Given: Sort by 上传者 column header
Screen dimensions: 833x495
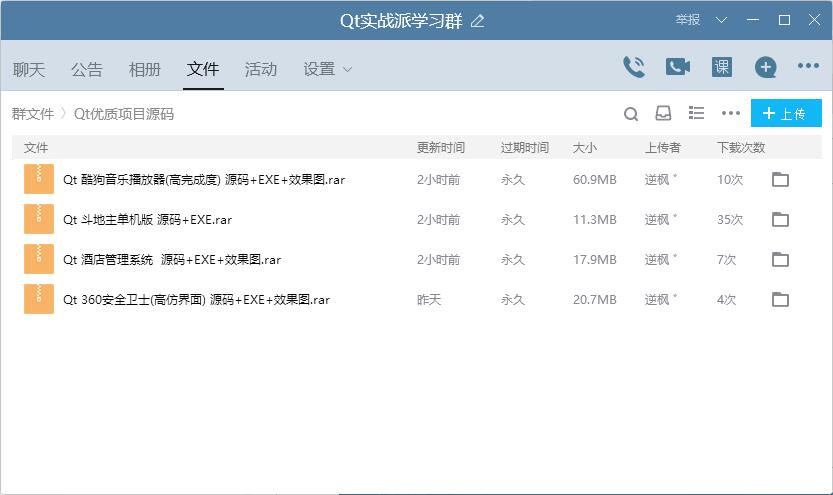Looking at the screenshot, I should 662,147.
